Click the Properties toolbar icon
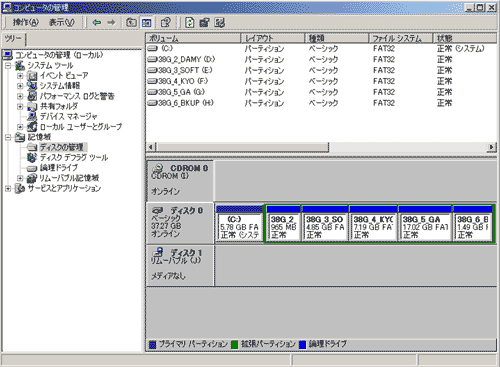The height and width of the screenshot is (367, 500). click(166, 23)
